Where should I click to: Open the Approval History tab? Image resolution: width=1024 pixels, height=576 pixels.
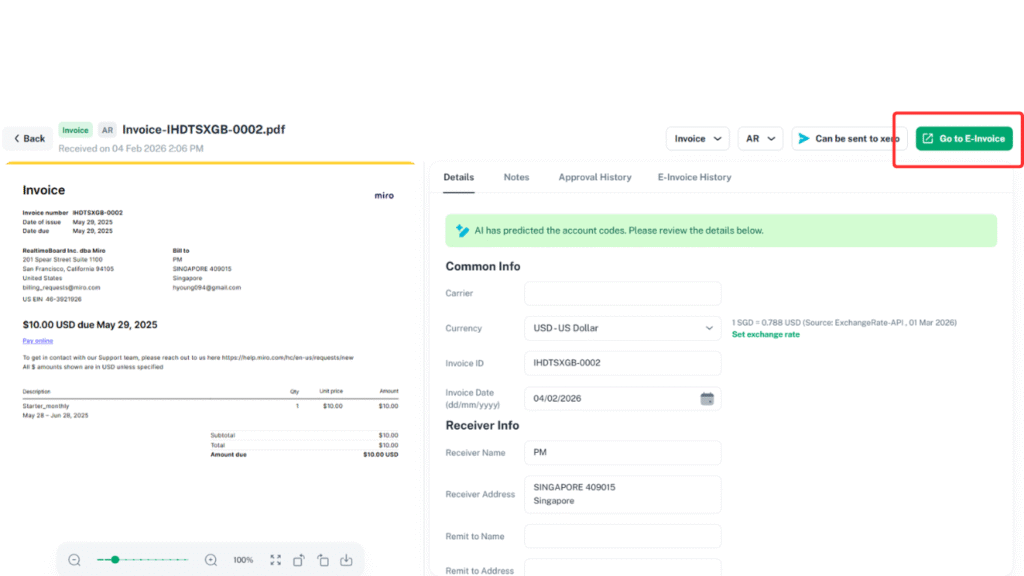(594, 177)
